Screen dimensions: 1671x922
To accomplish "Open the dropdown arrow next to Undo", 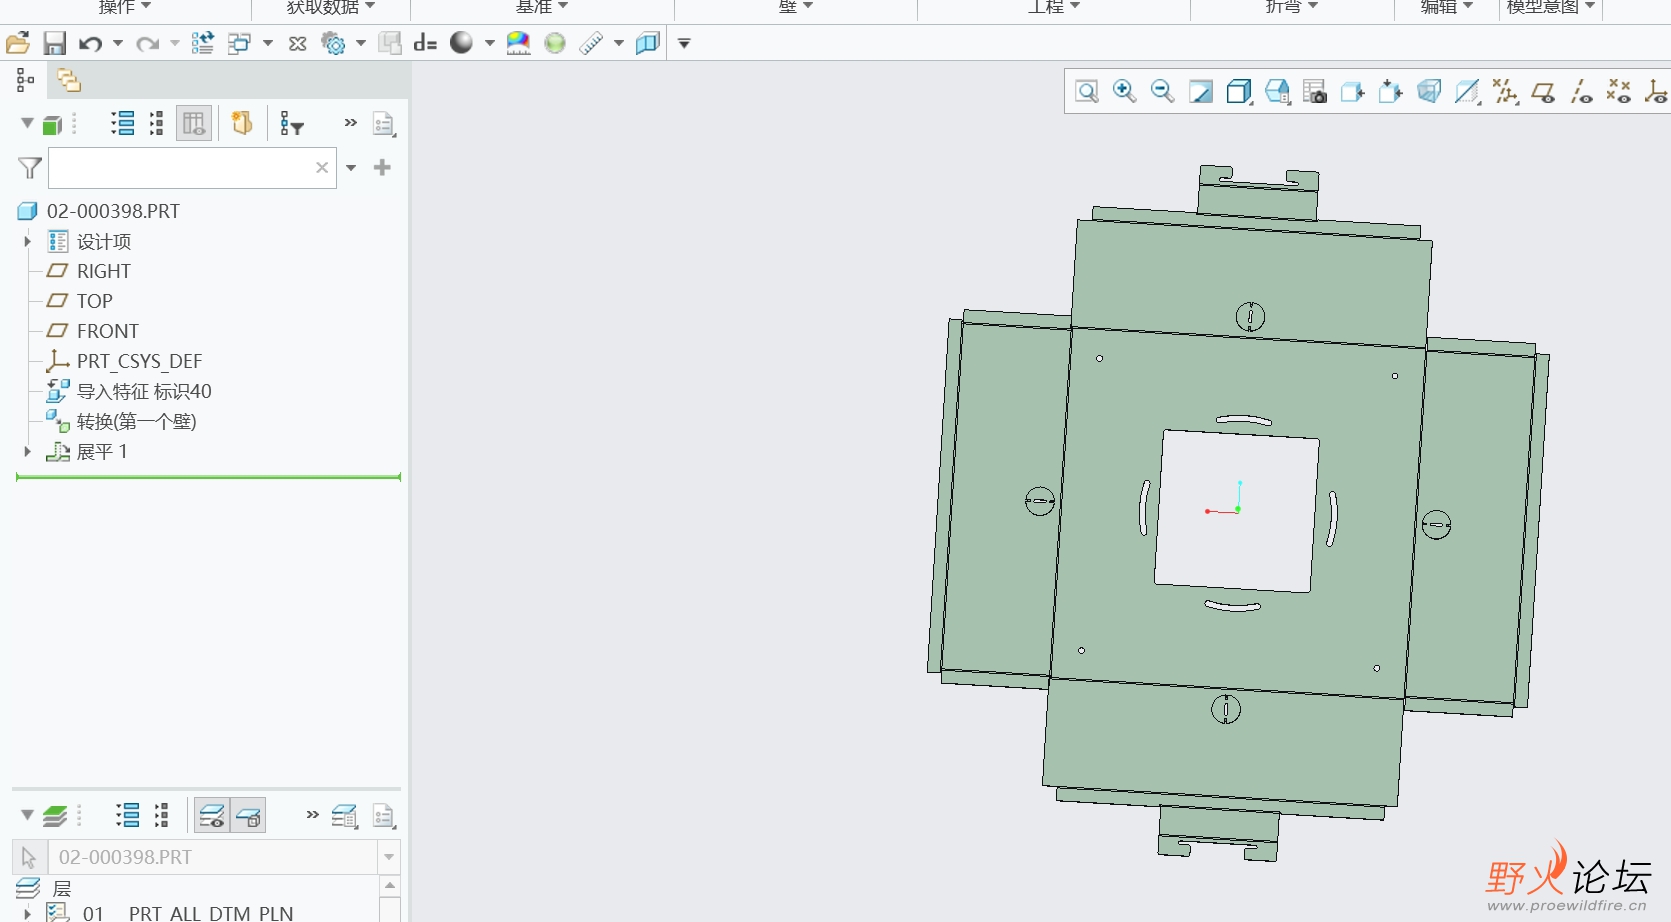I will tap(118, 43).
